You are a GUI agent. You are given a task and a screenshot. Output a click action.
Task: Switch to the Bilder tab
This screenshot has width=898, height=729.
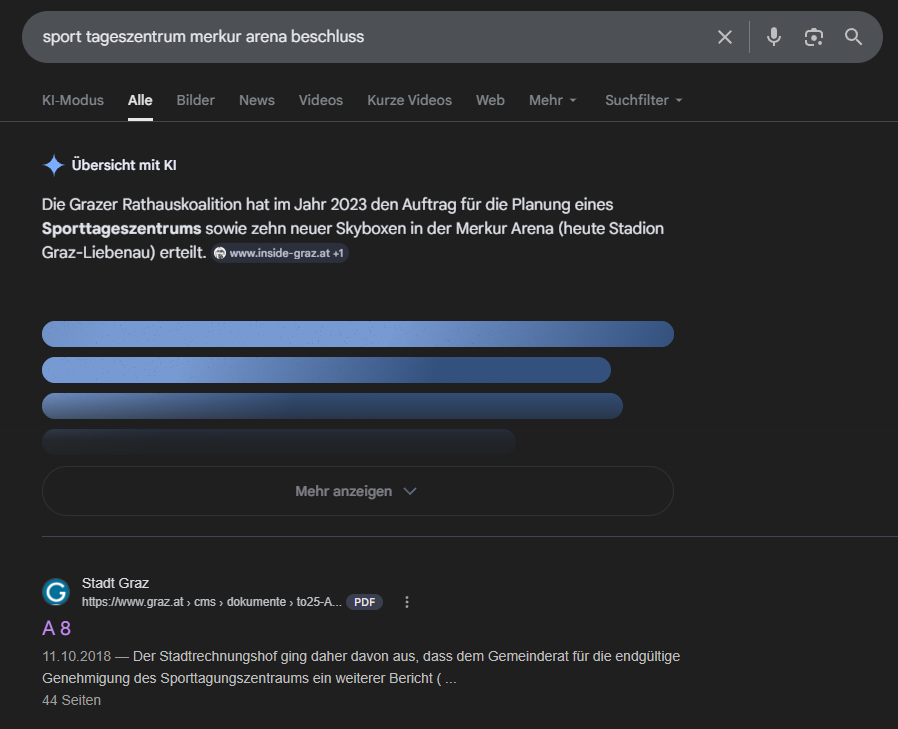pos(195,100)
